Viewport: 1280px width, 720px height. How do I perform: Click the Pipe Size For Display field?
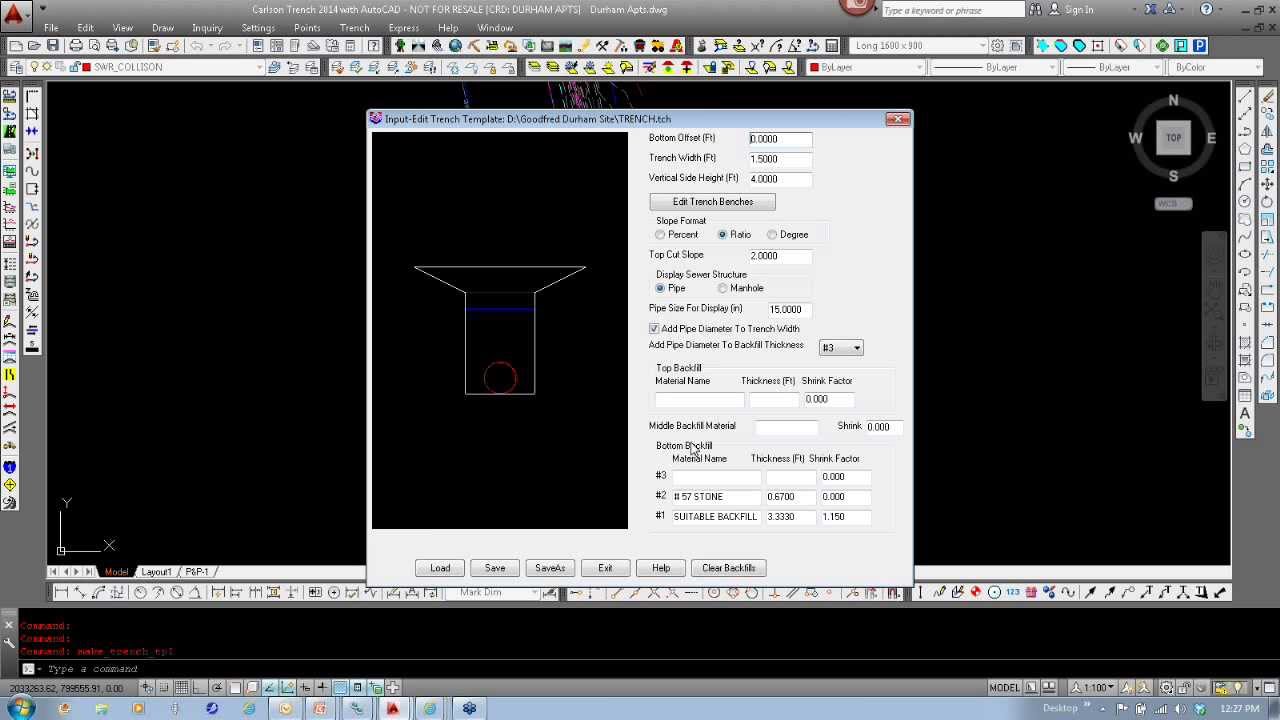789,309
